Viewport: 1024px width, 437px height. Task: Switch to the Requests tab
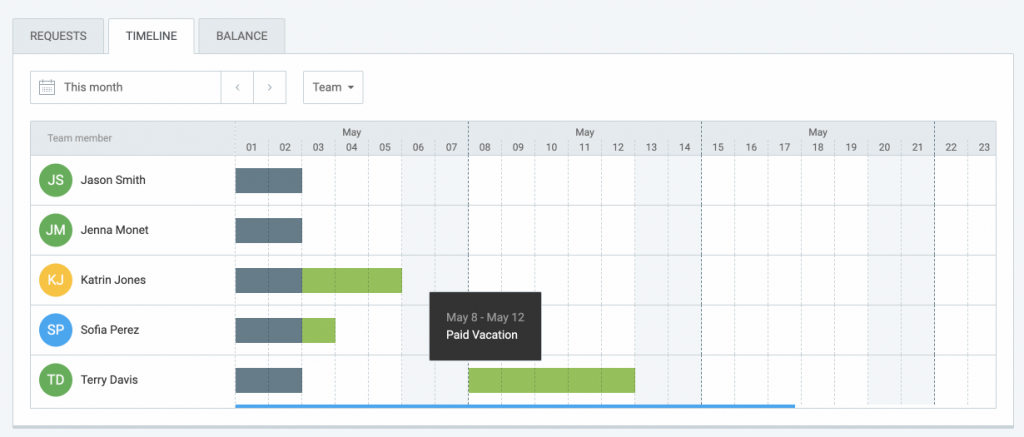58,36
